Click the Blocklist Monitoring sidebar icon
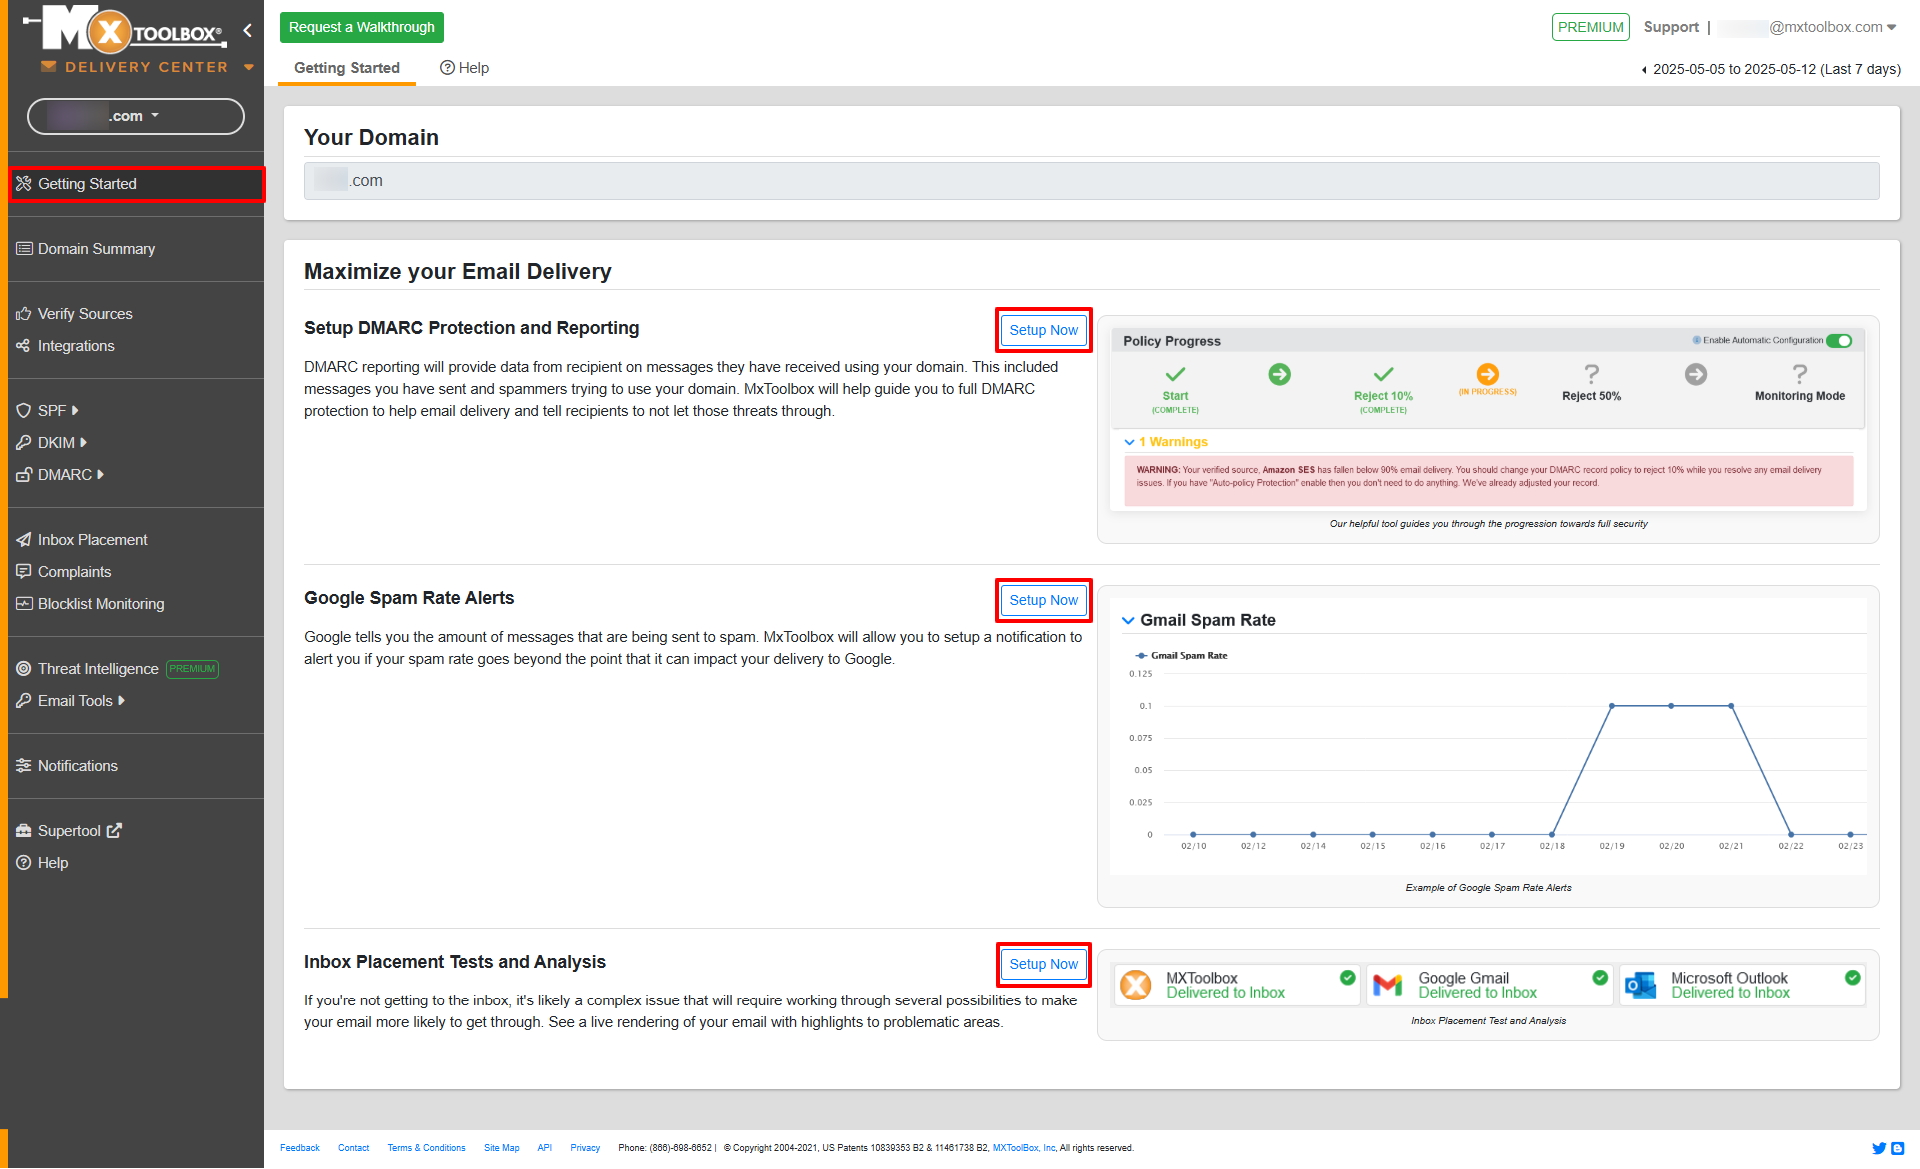The width and height of the screenshot is (1920, 1169). coord(24,604)
